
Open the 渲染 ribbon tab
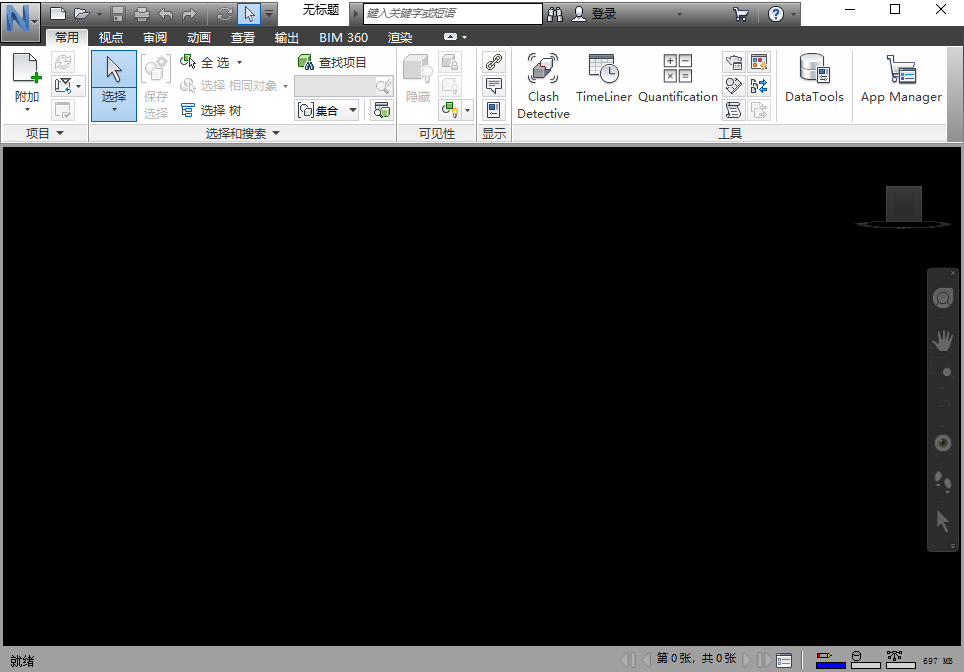(400, 38)
